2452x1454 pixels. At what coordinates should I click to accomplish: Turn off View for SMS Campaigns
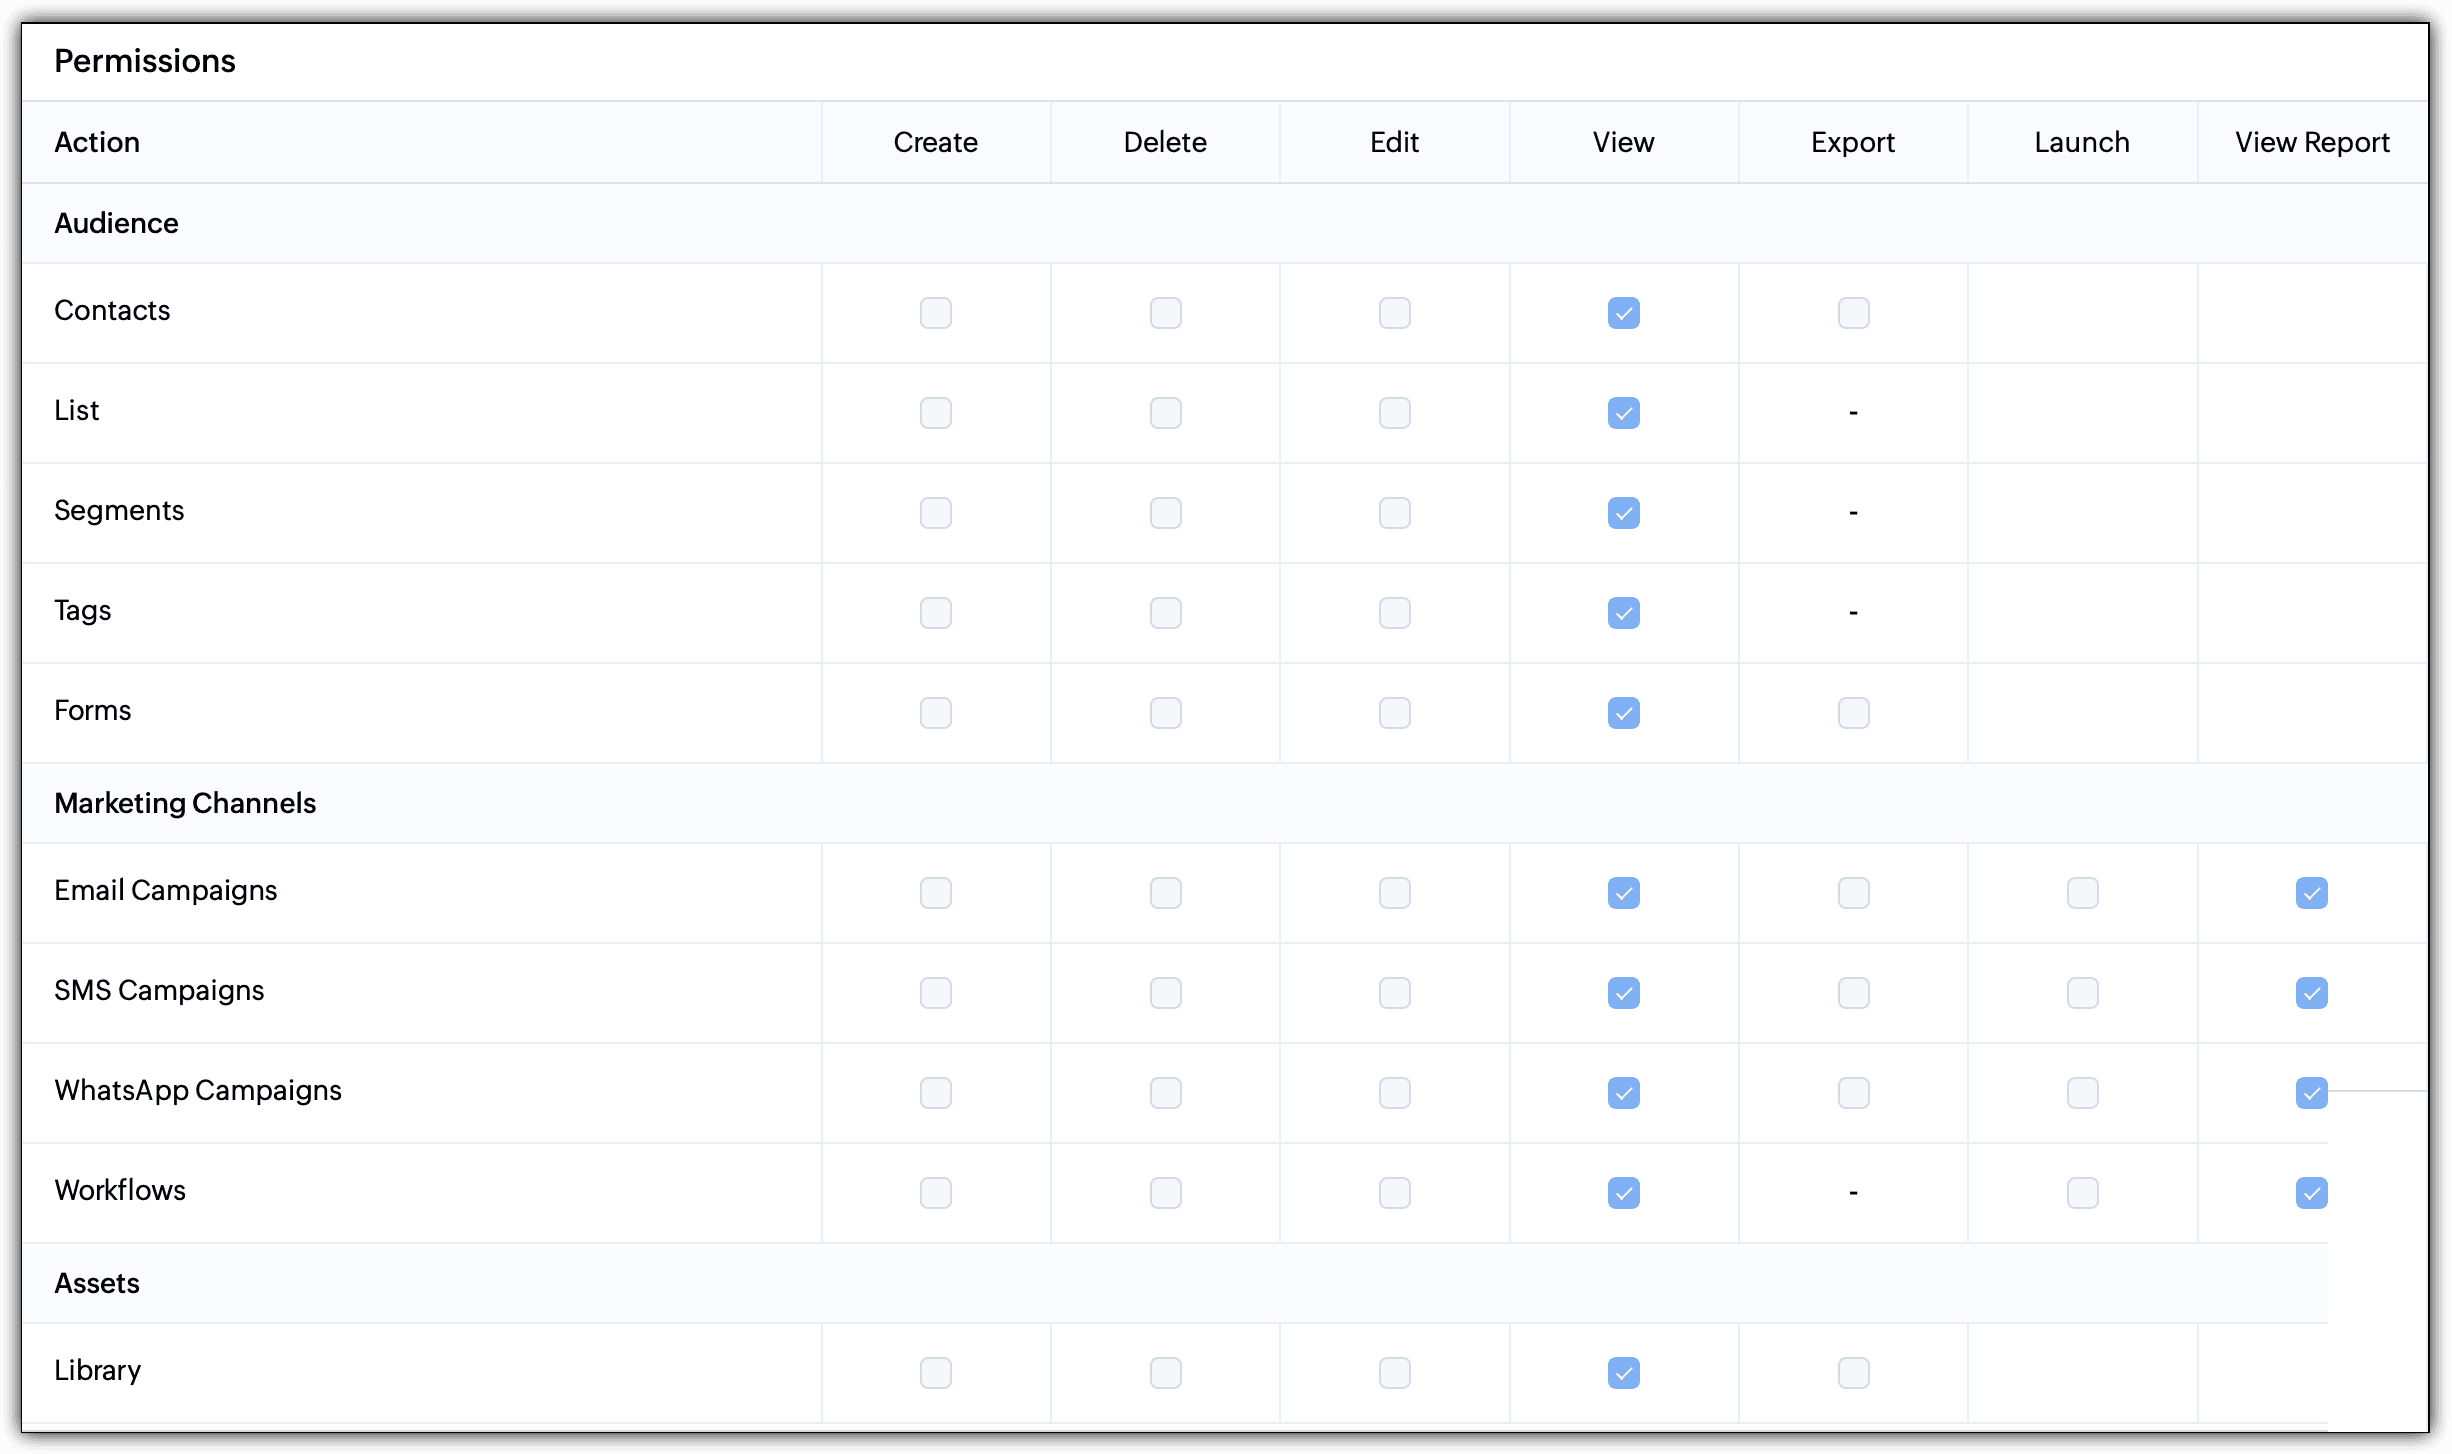(x=1623, y=993)
